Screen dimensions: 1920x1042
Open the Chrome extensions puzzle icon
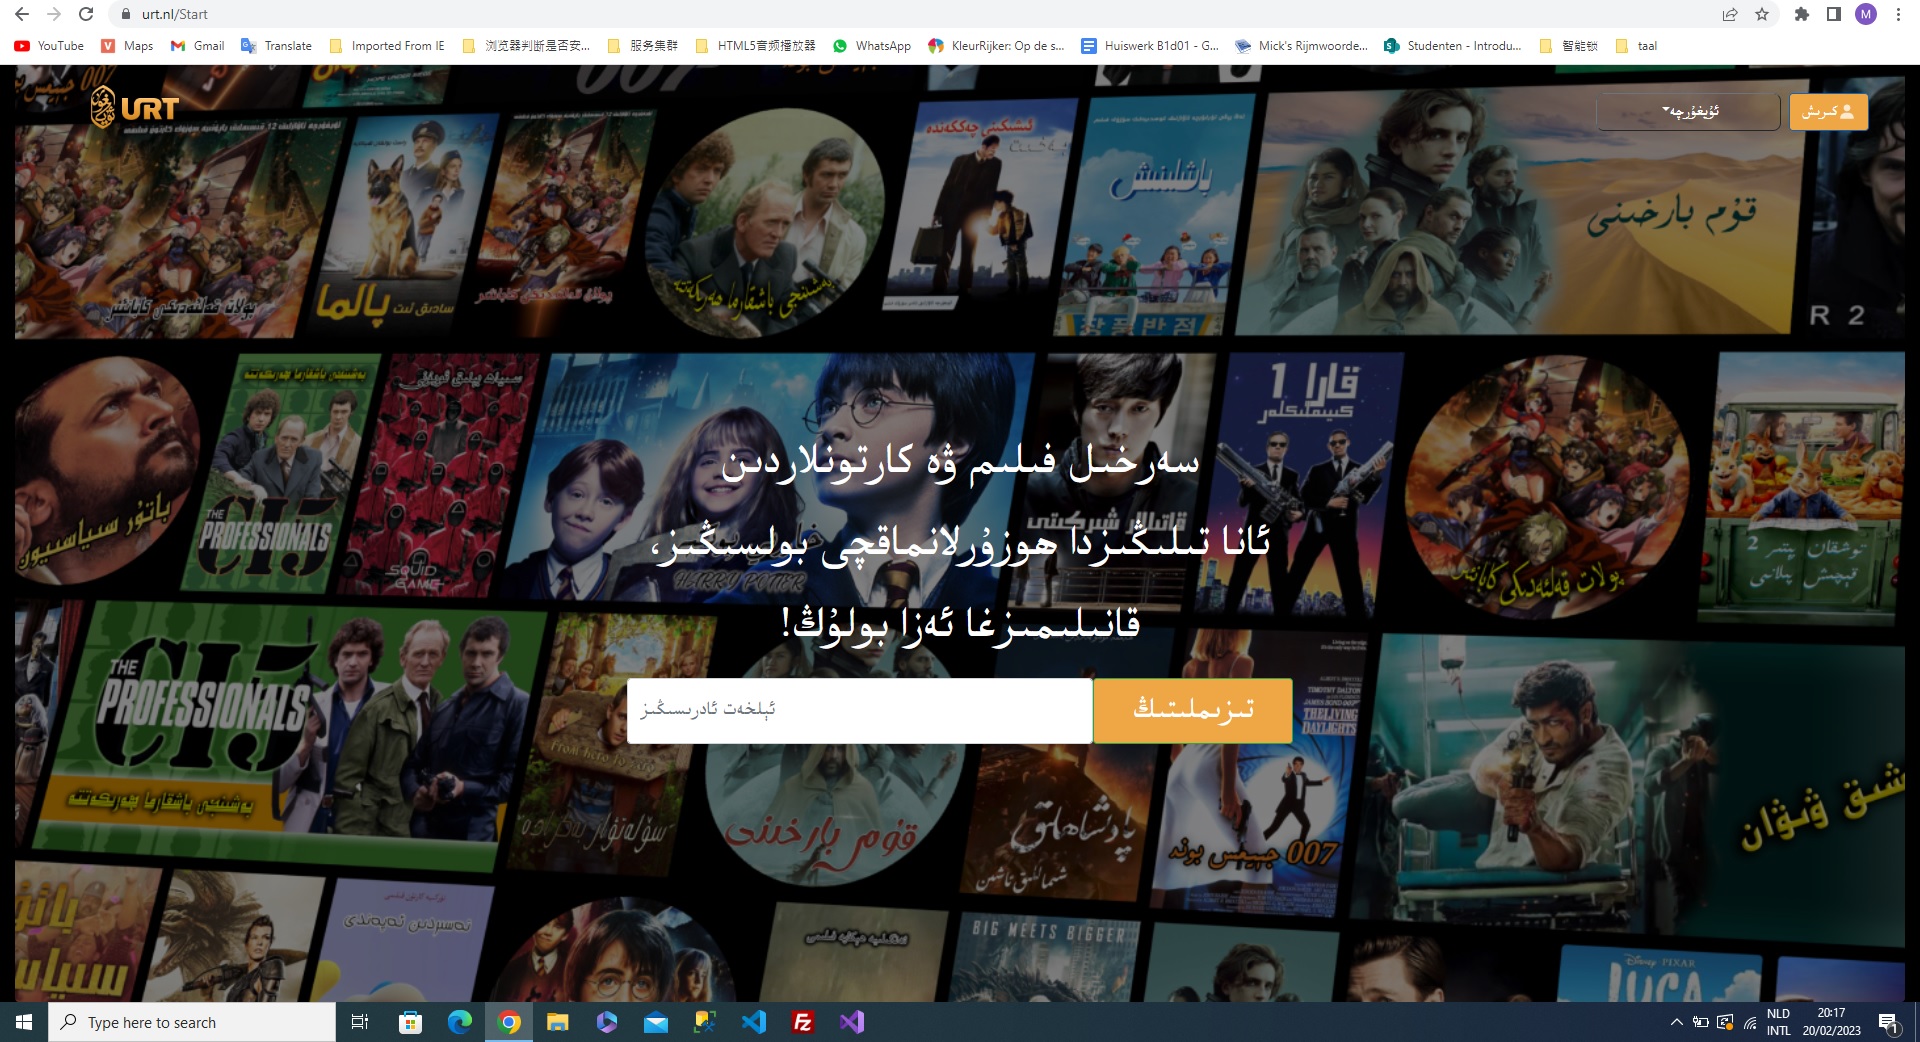pyautogui.click(x=1801, y=14)
